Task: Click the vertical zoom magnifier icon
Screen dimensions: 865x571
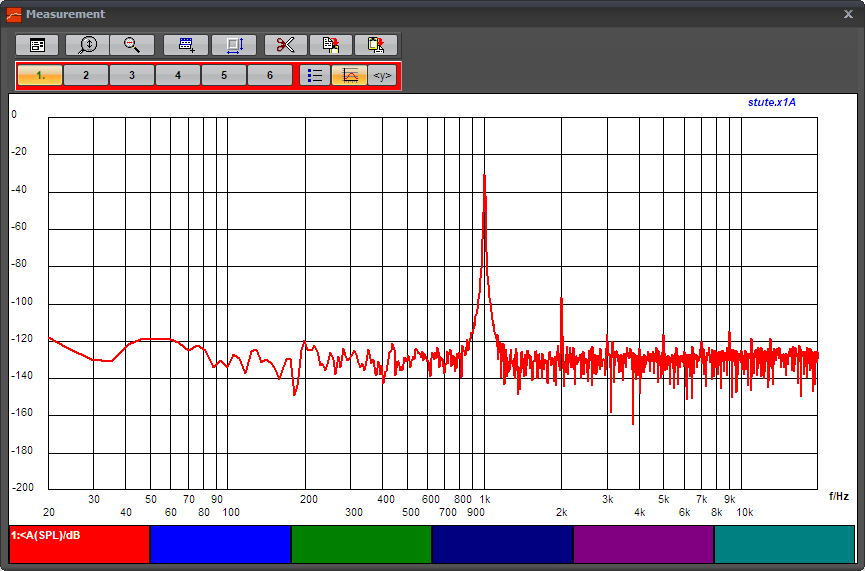Action: tap(87, 45)
